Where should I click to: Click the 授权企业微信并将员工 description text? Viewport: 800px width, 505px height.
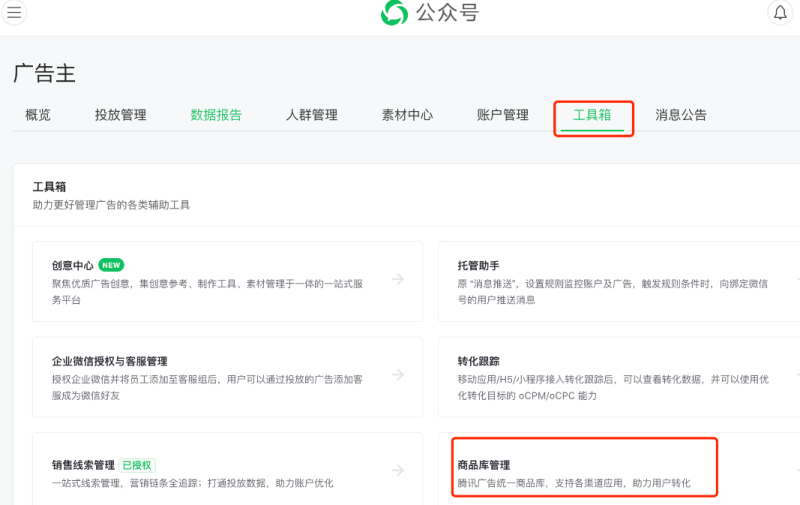[207, 387]
